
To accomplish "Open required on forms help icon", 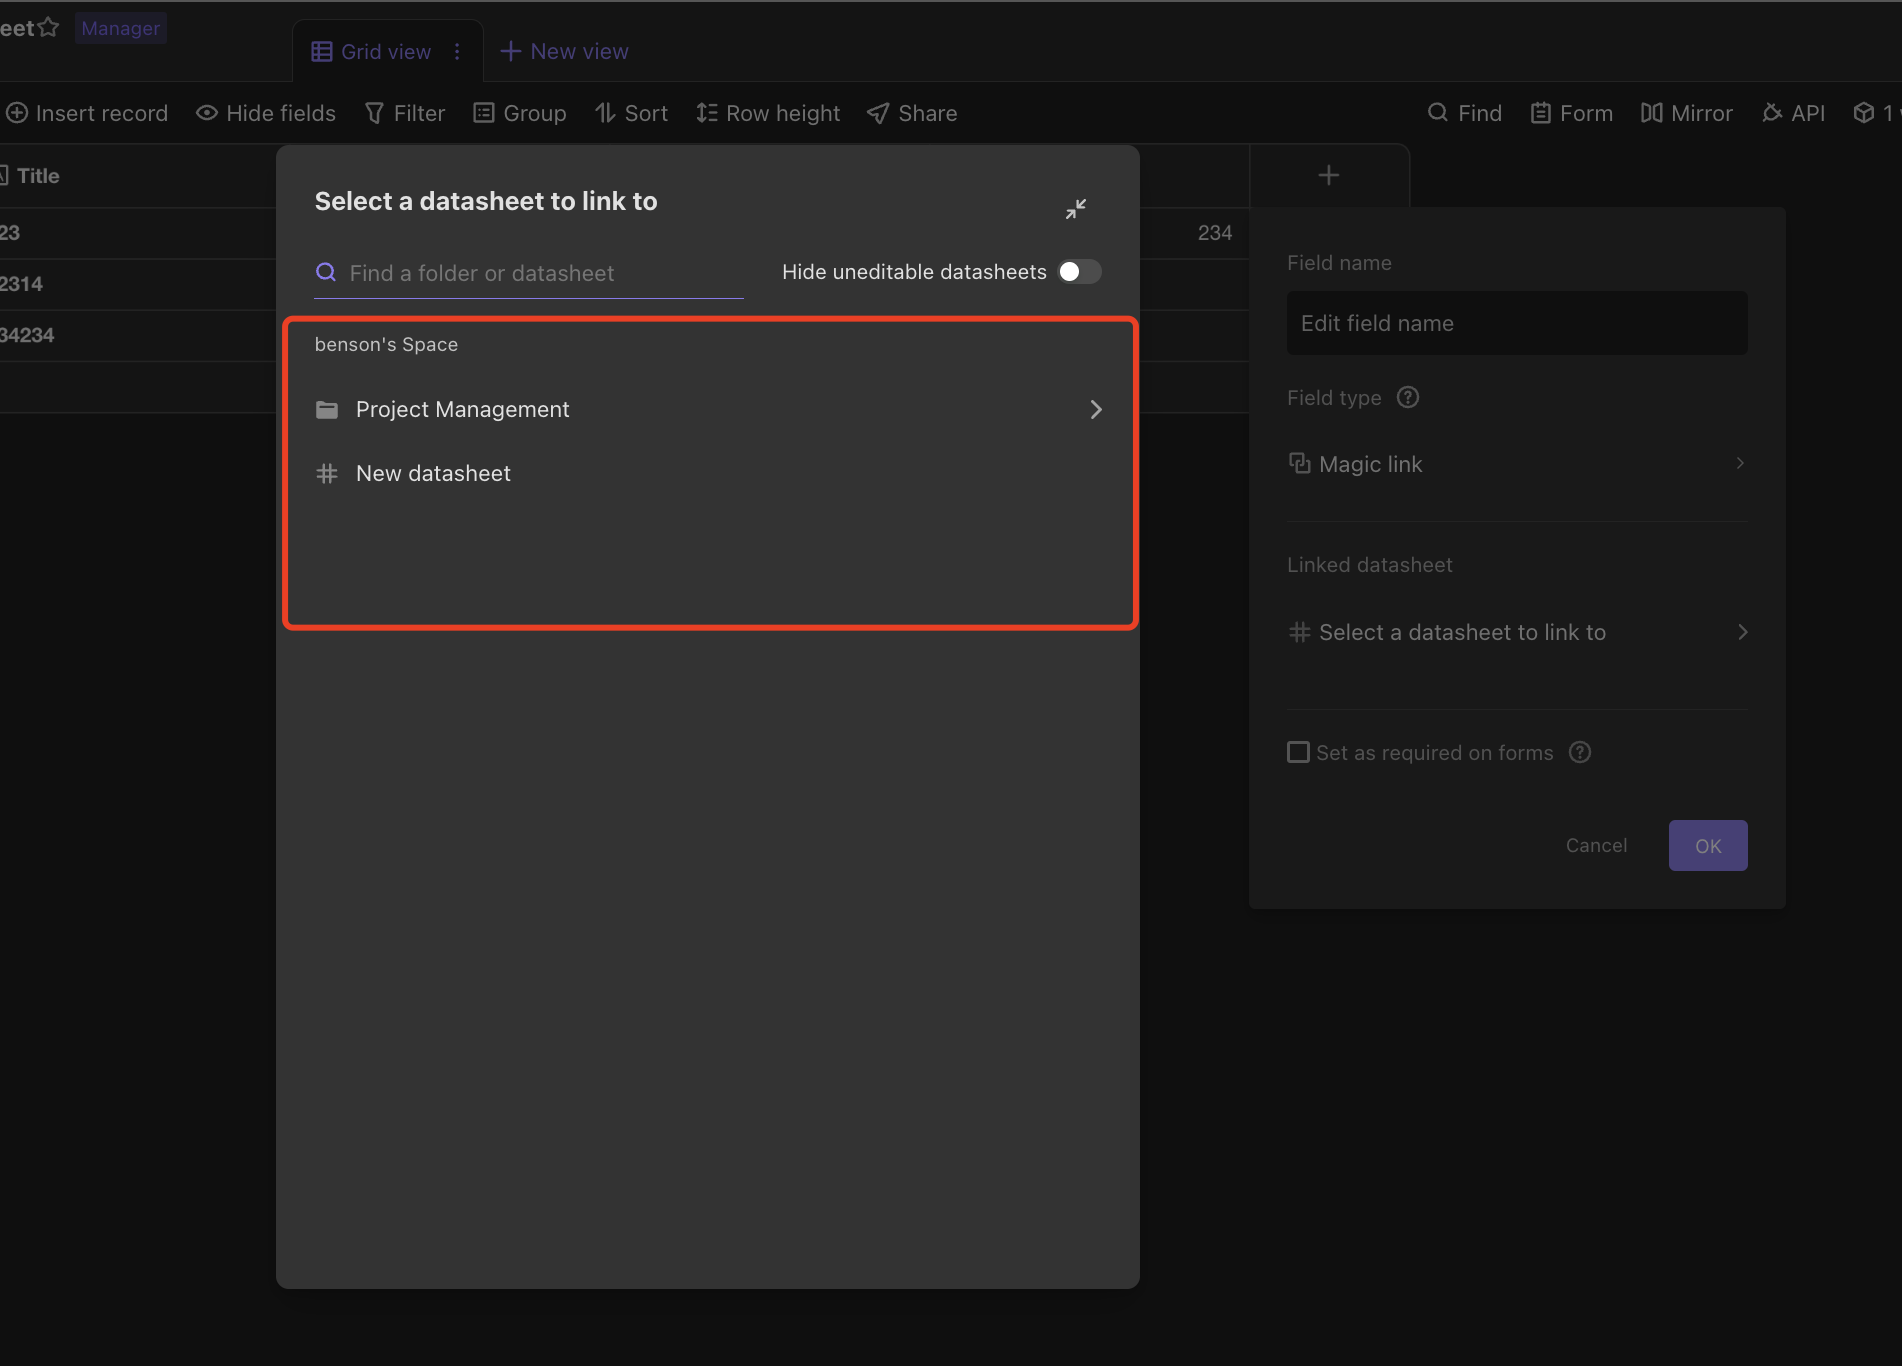I will [1580, 752].
